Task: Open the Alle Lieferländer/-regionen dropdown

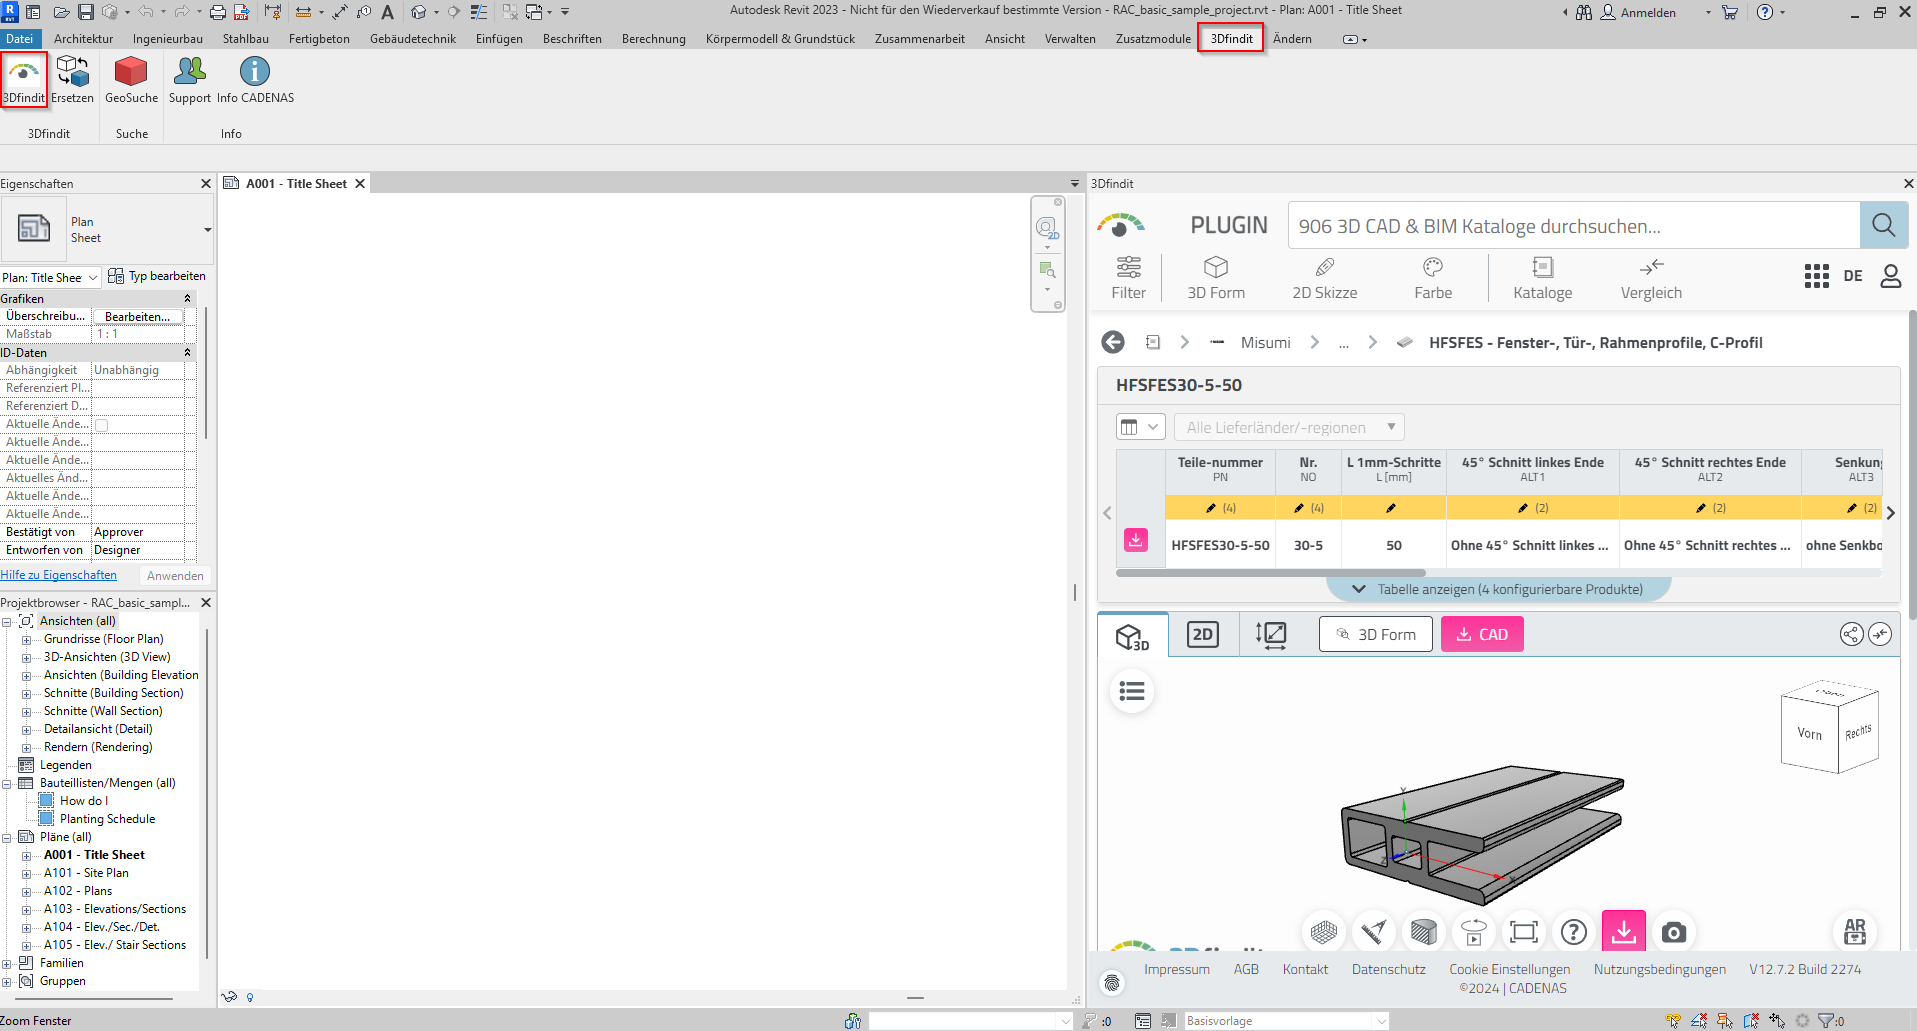Action: (1289, 427)
